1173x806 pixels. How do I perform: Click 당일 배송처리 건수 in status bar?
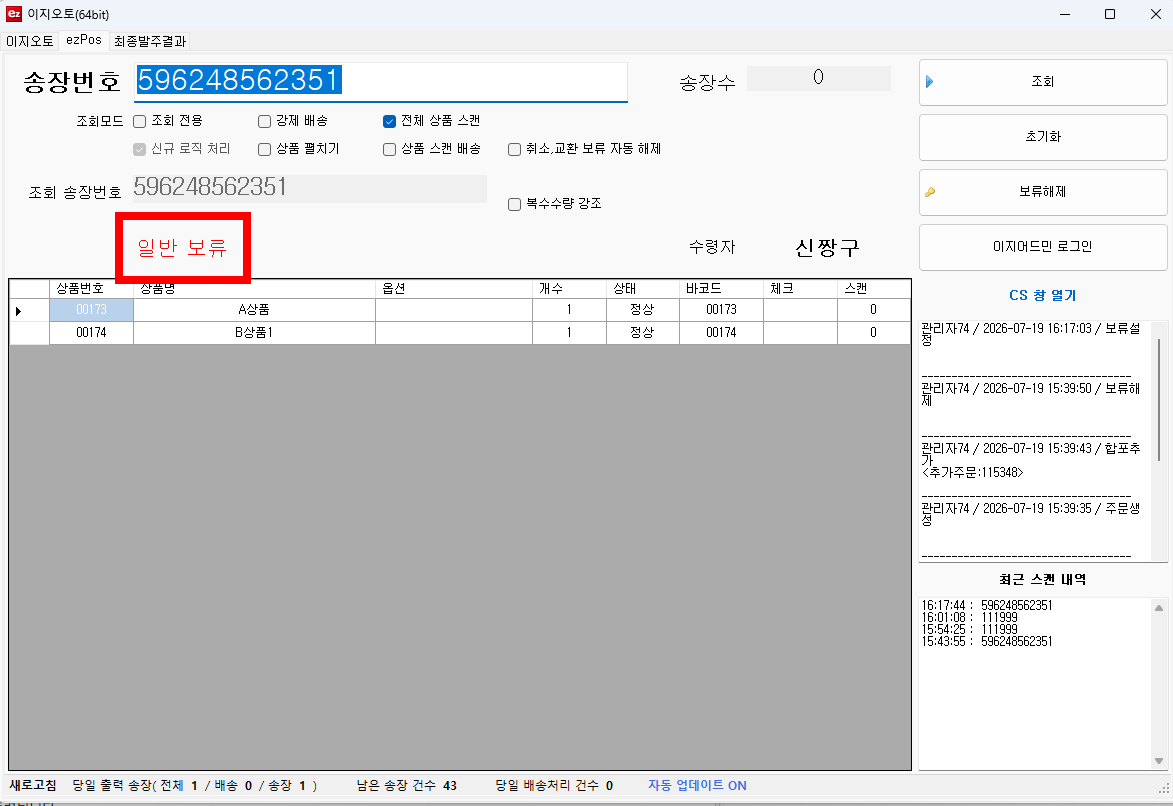coord(554,785)
